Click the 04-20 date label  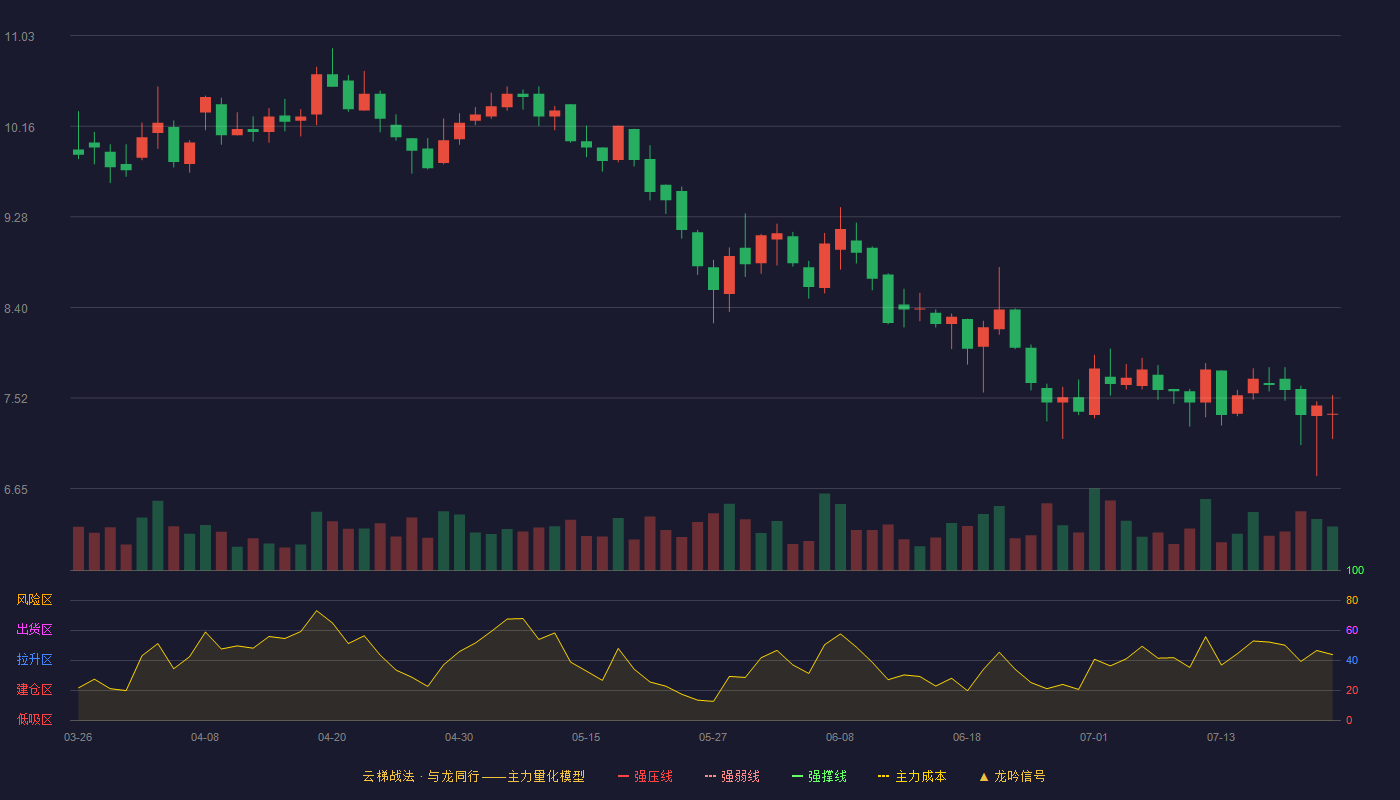click(x=332, y=737)
